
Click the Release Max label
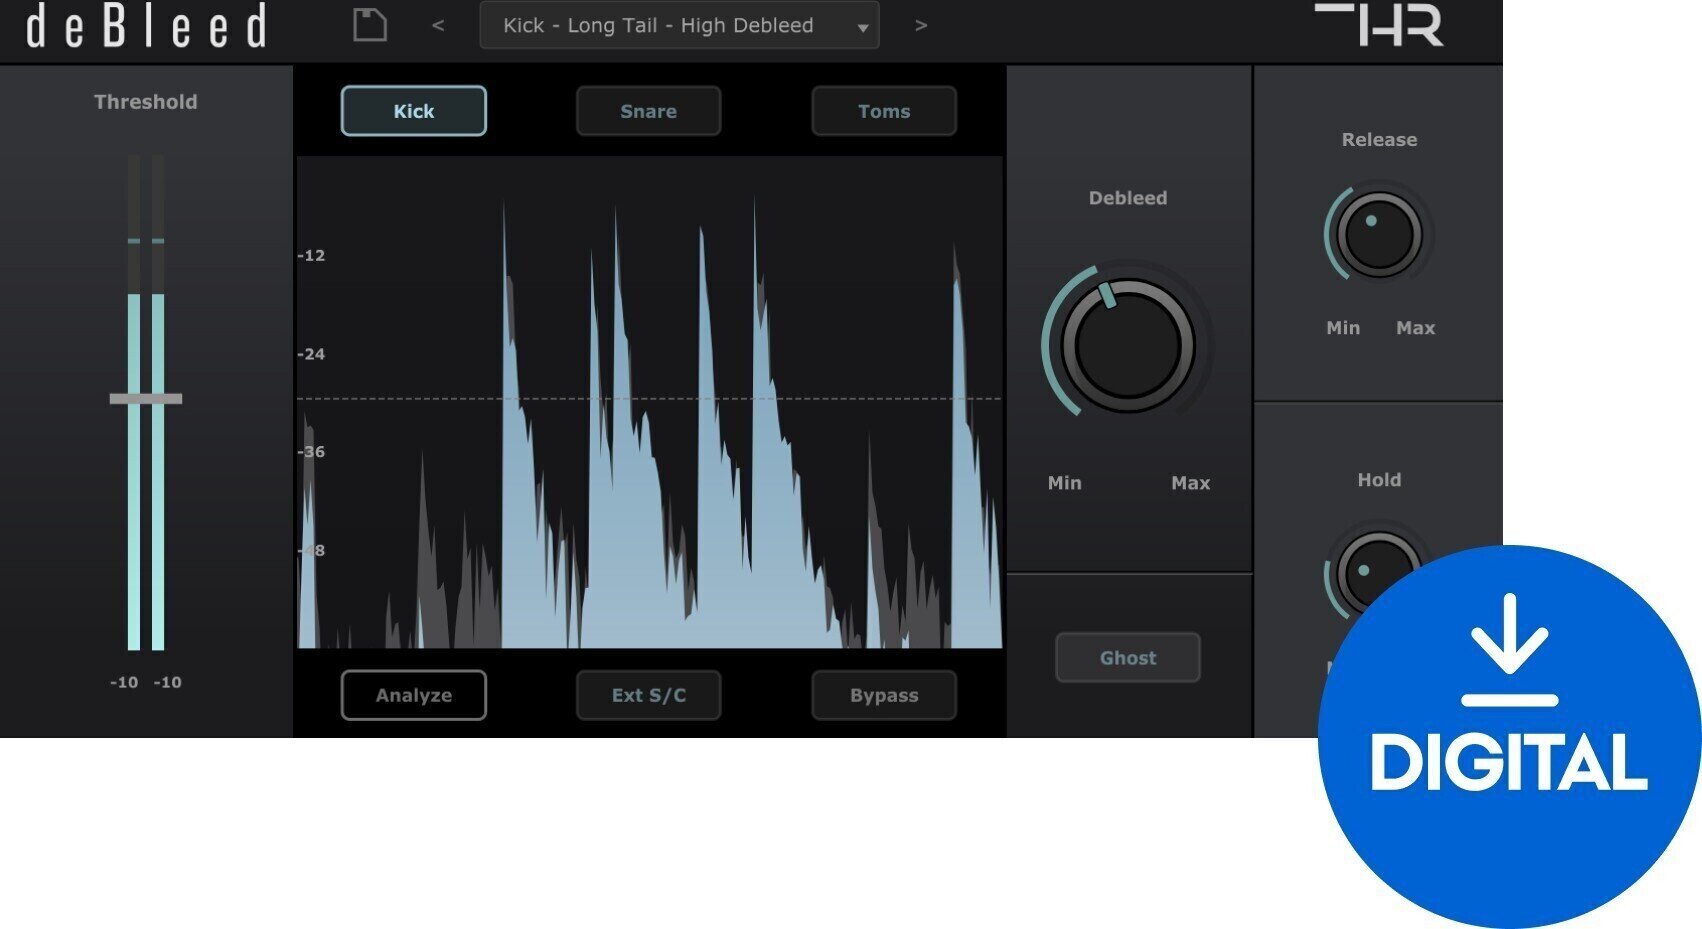tap(1415, 328)
